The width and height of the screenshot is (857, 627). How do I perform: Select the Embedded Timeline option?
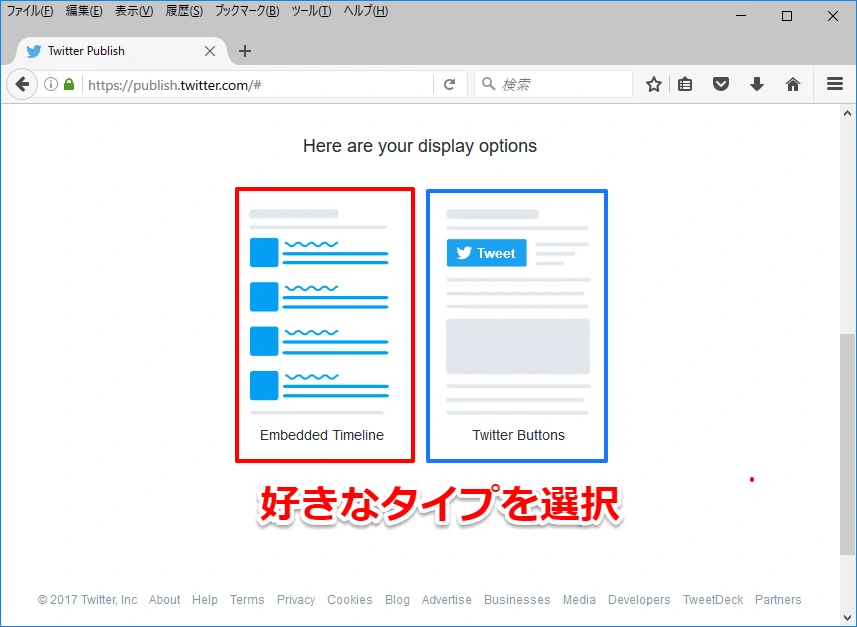(323, 325)
